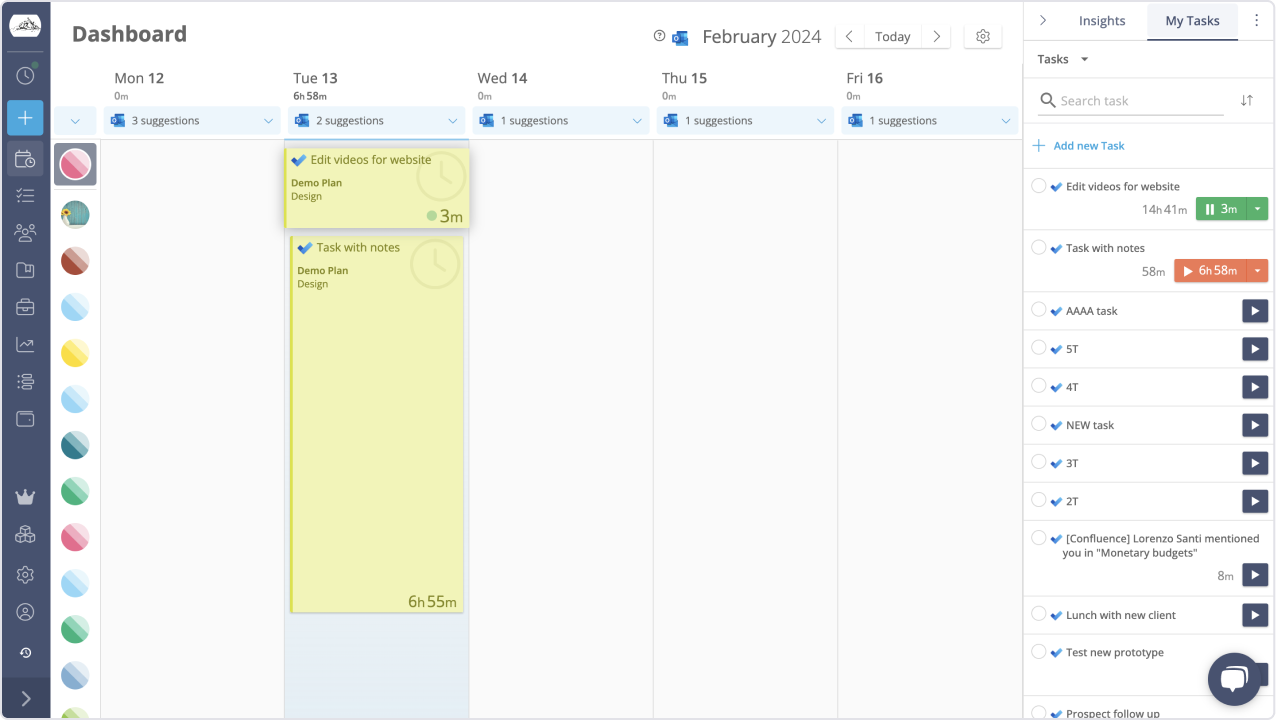
Task: Open the team members icon in sidebar
Action: pos(25,233)
